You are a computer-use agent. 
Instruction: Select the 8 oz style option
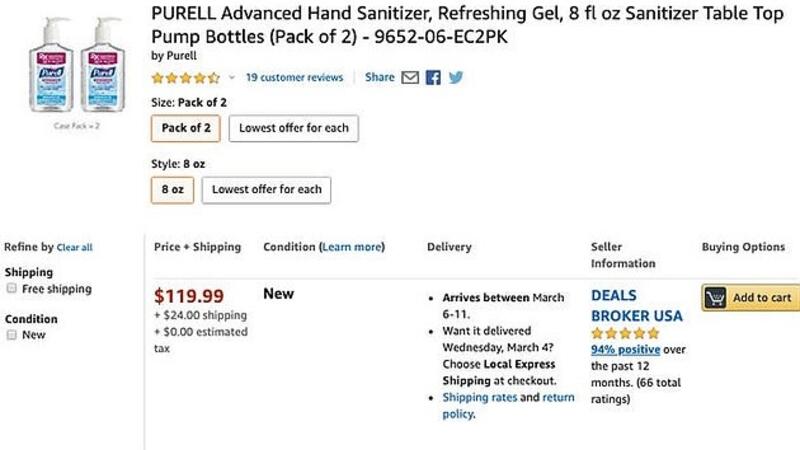(x=172, y=189)
